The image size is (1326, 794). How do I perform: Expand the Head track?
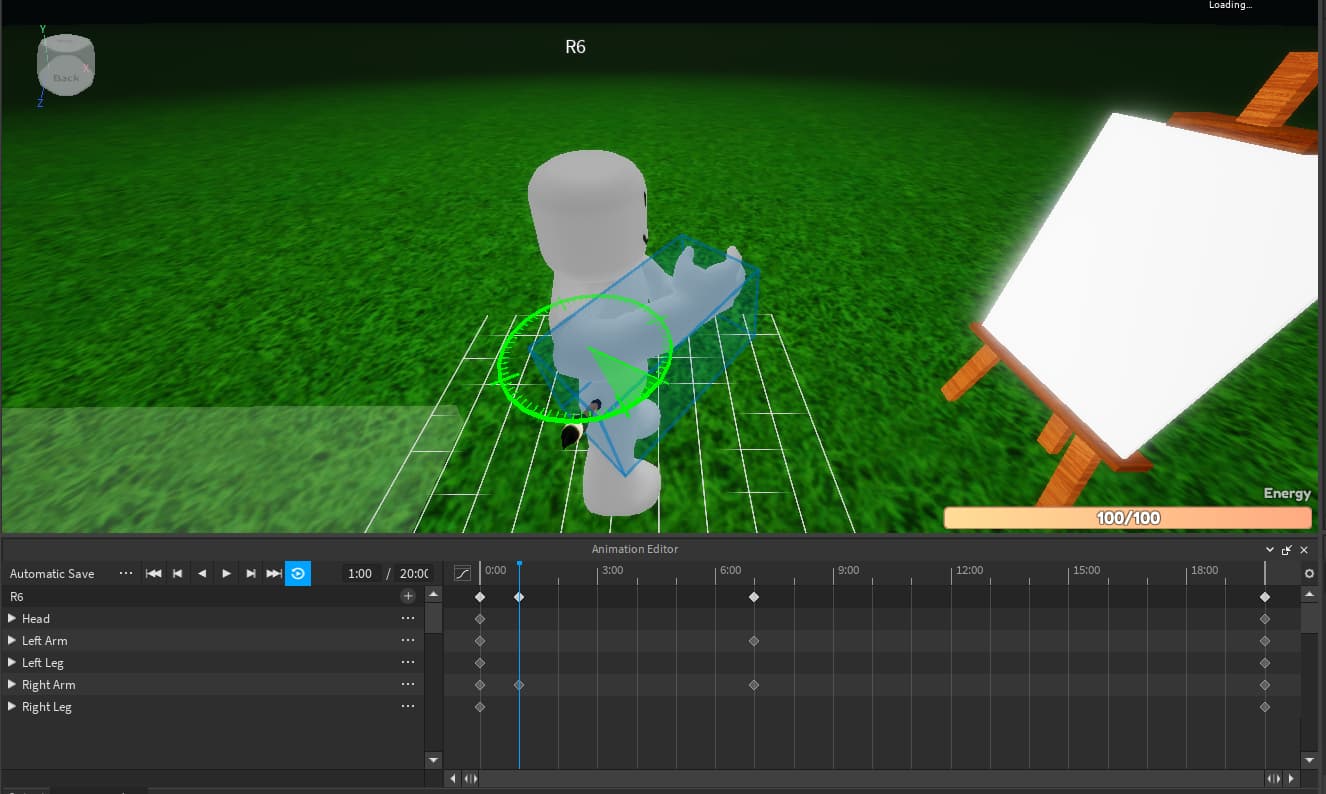(x=12, y=618)
